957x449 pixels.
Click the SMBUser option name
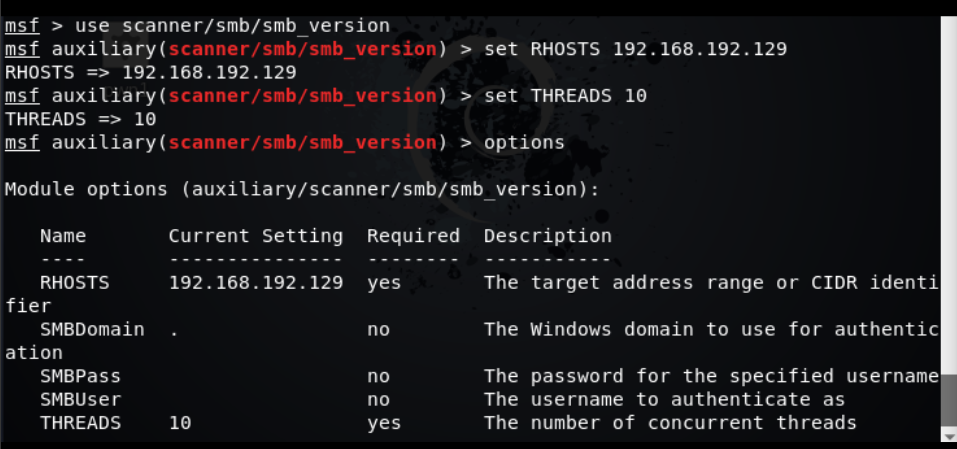coord(81,399)
